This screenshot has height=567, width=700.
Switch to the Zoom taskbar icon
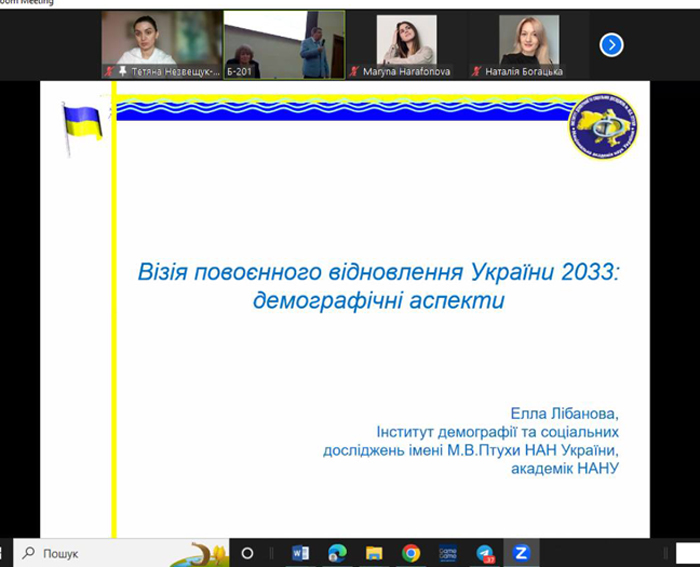tap(521, 553)
